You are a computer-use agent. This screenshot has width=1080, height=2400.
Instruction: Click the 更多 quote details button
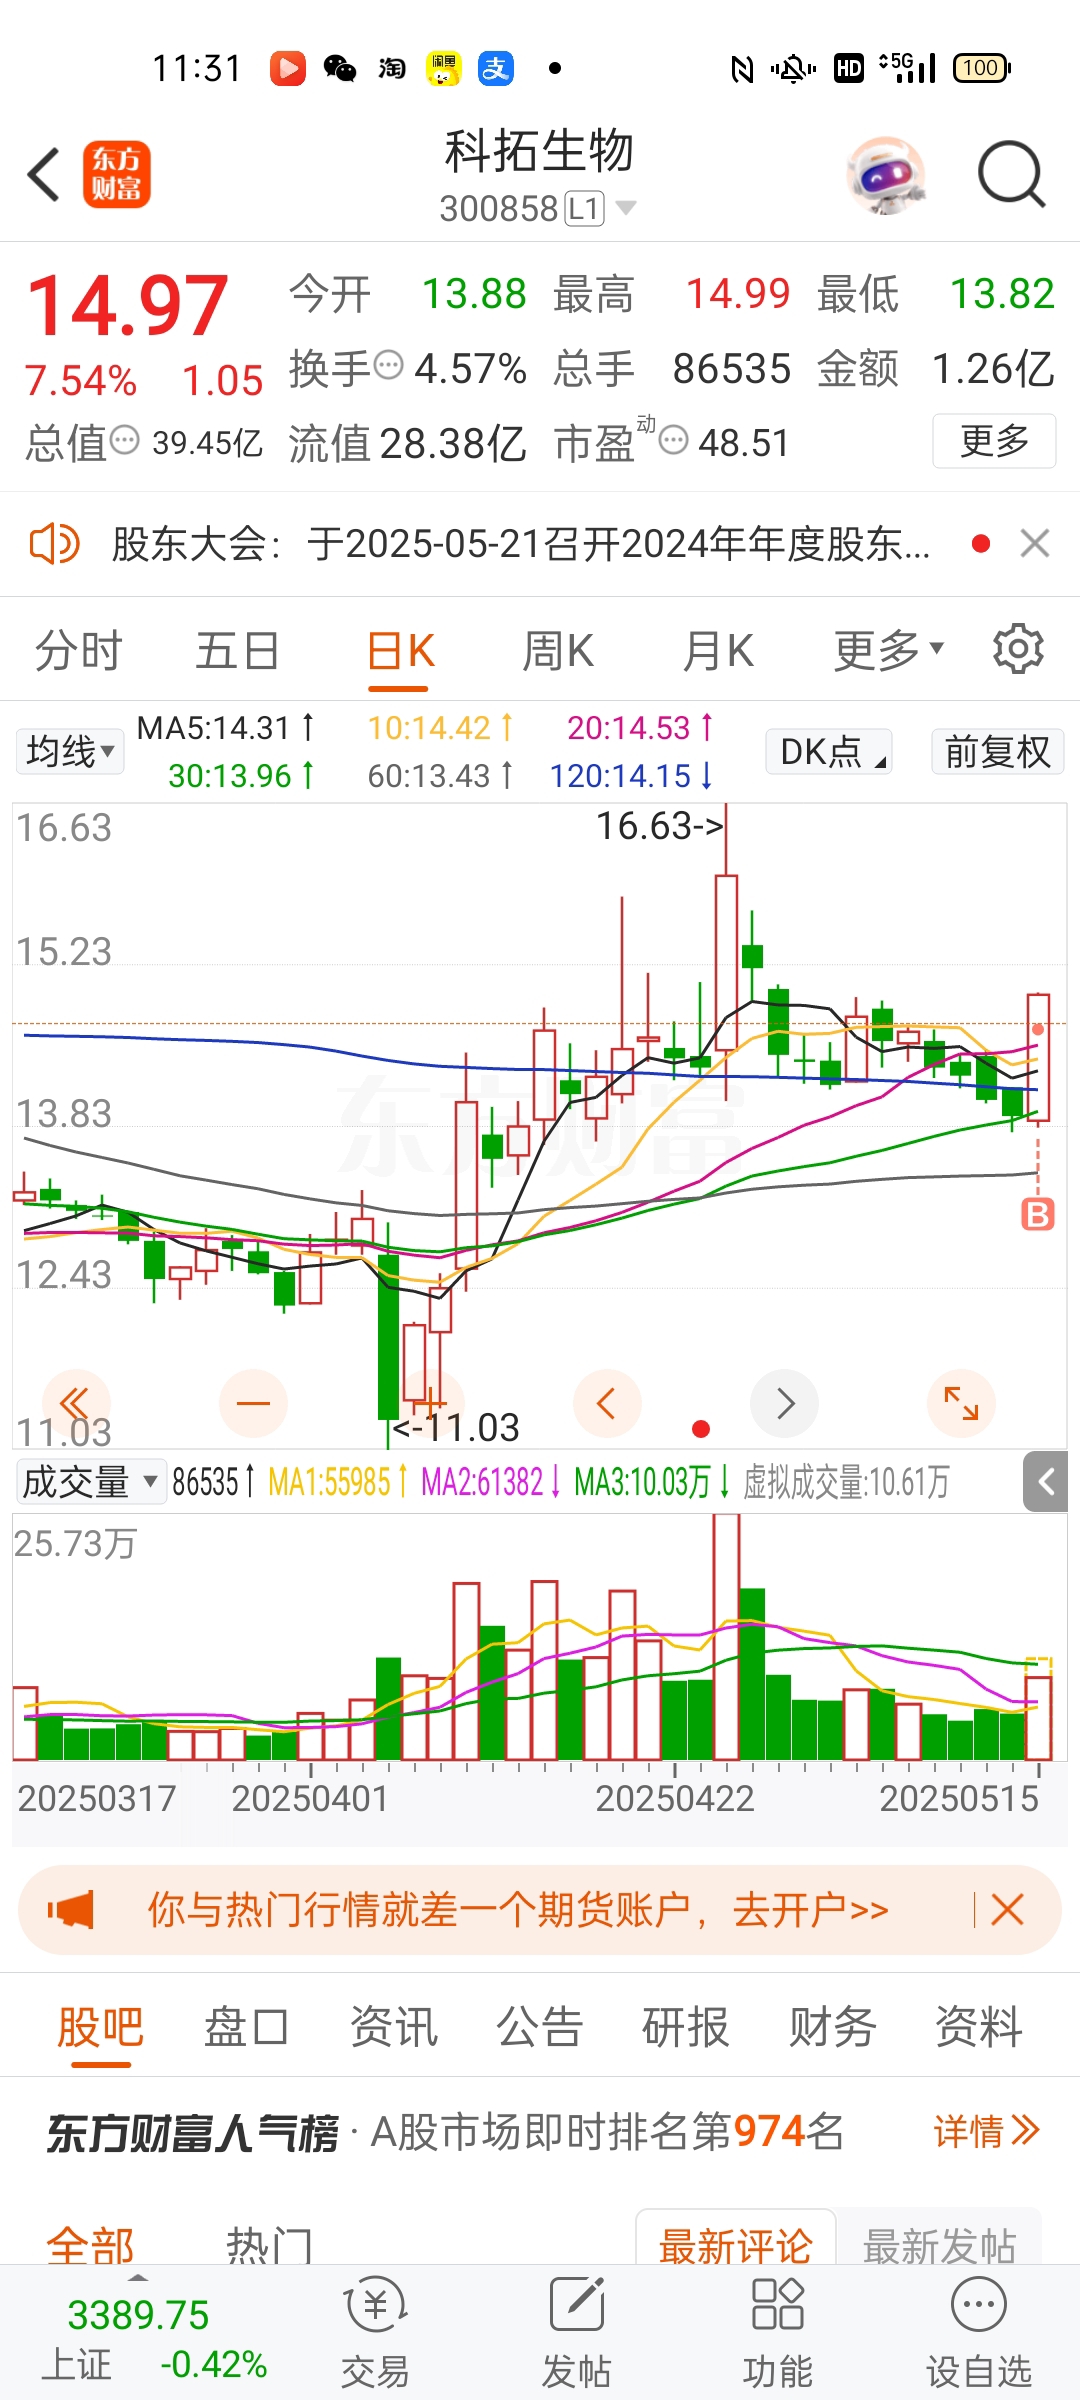point(994,441)
